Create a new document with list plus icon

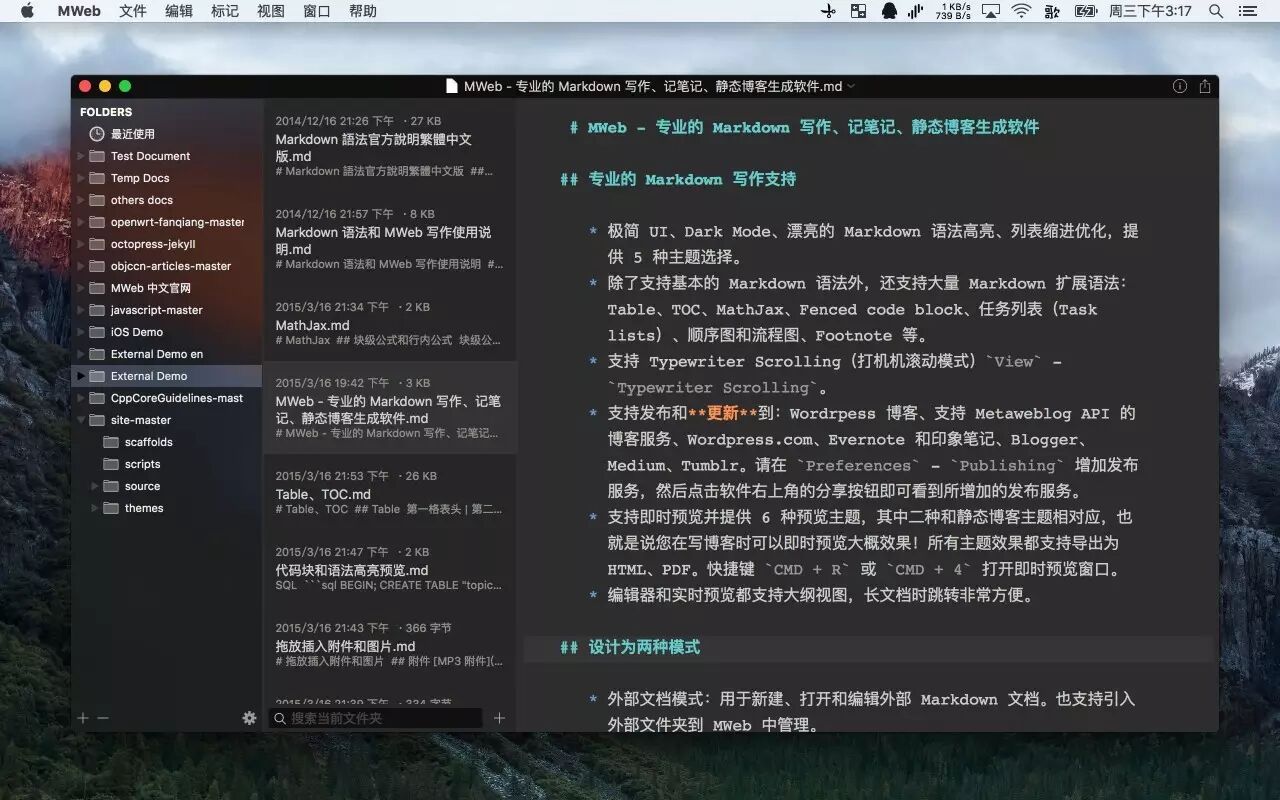coord(499,718)
